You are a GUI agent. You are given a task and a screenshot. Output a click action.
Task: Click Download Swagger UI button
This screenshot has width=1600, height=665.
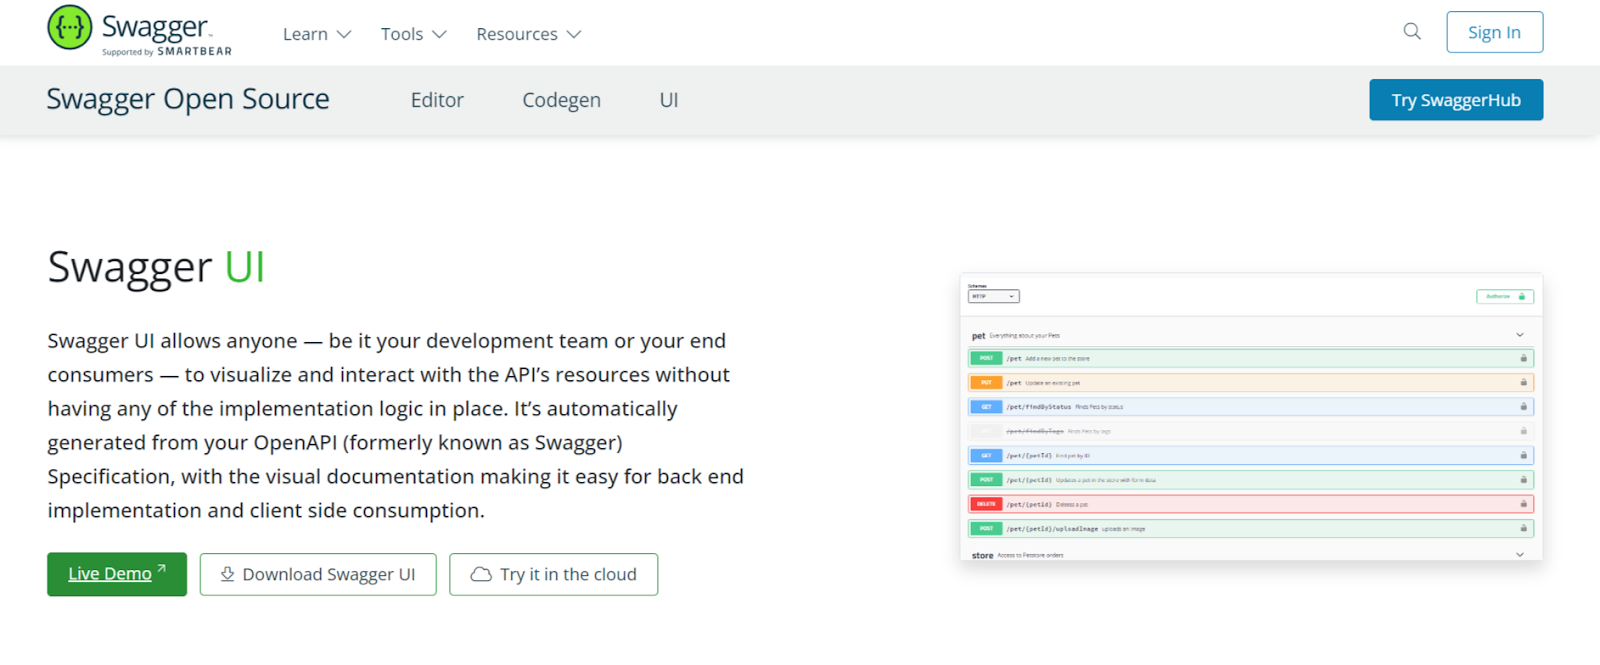click(318, 574)
